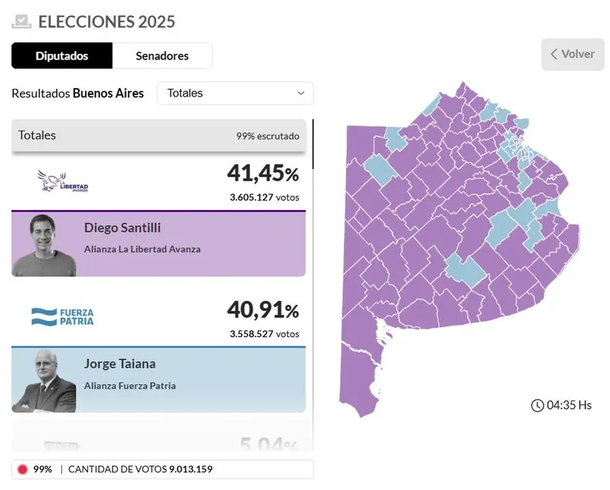This screenshot has height=490, width=610.
Task: Open the Totales dropdown selector
Action: click(x=235, y=93)
